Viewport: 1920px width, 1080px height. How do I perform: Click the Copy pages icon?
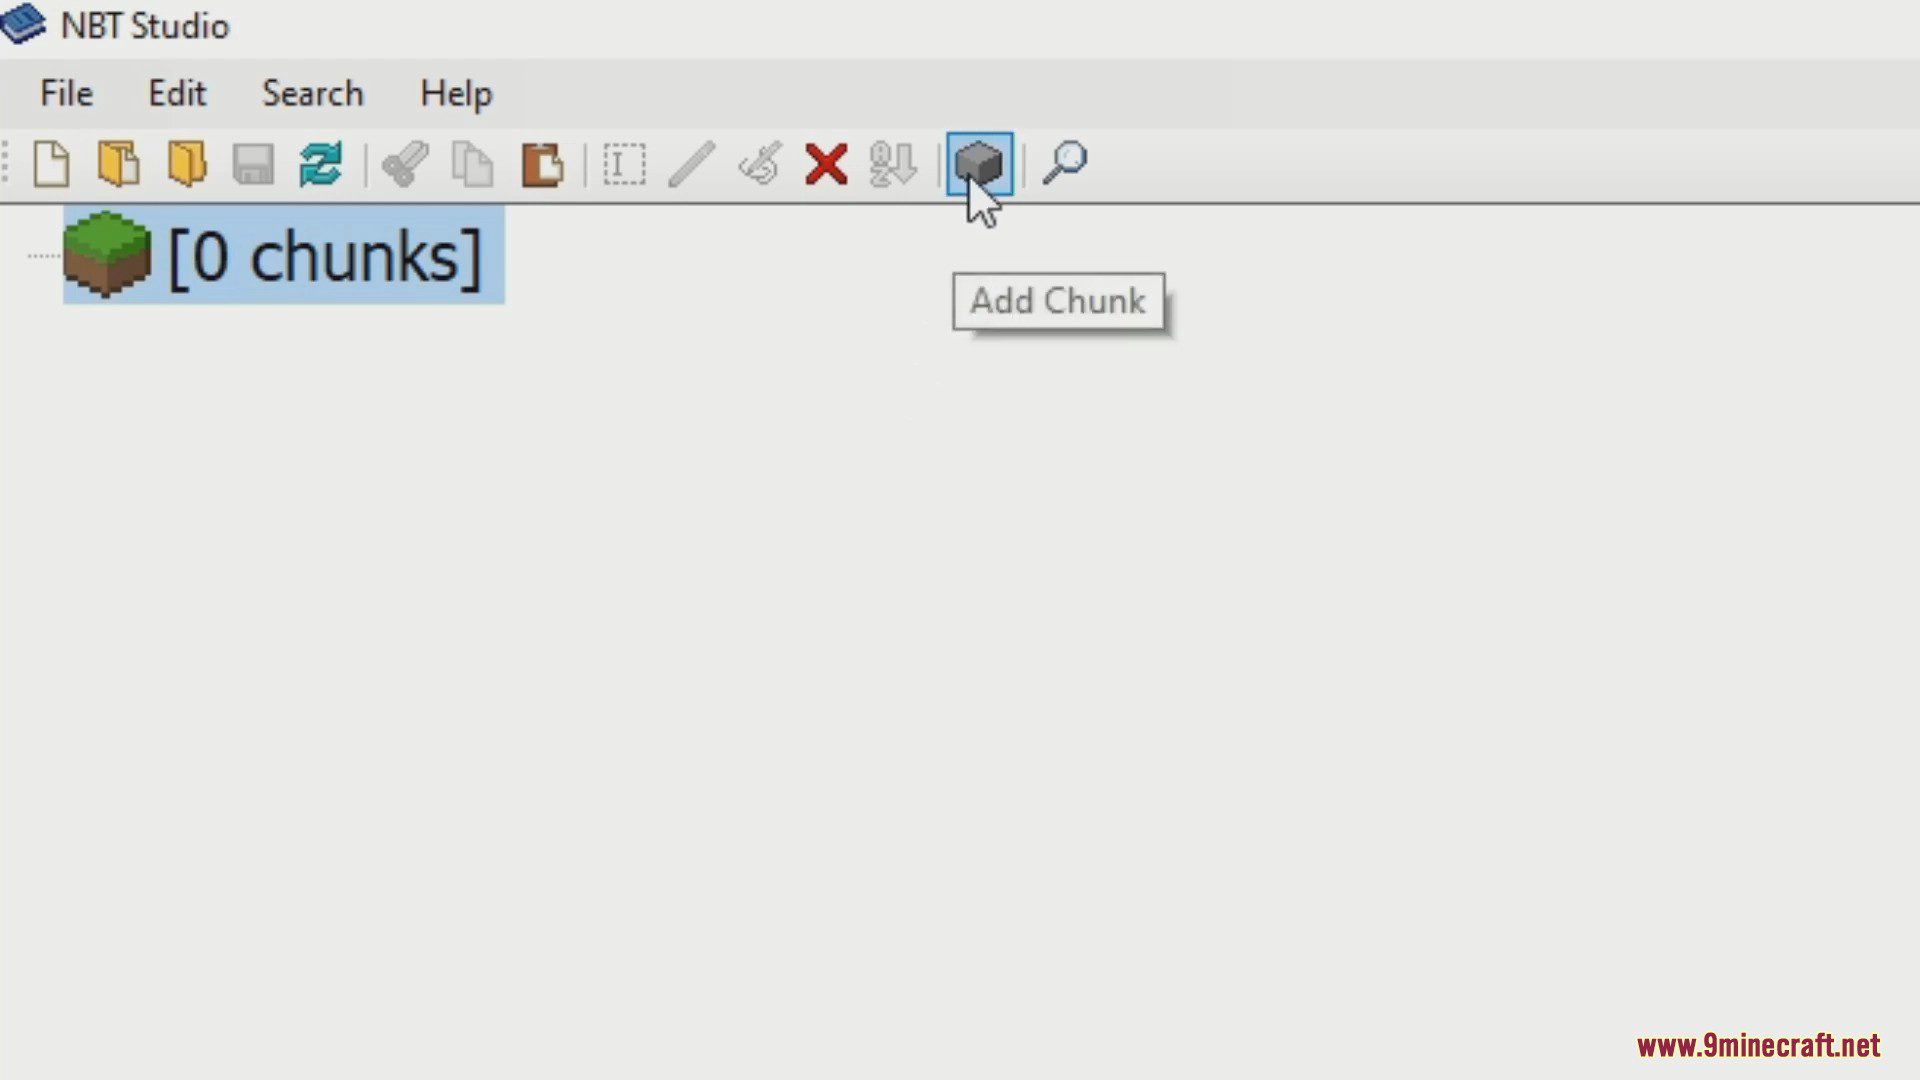pyautogui.click(x=472, y=164)
